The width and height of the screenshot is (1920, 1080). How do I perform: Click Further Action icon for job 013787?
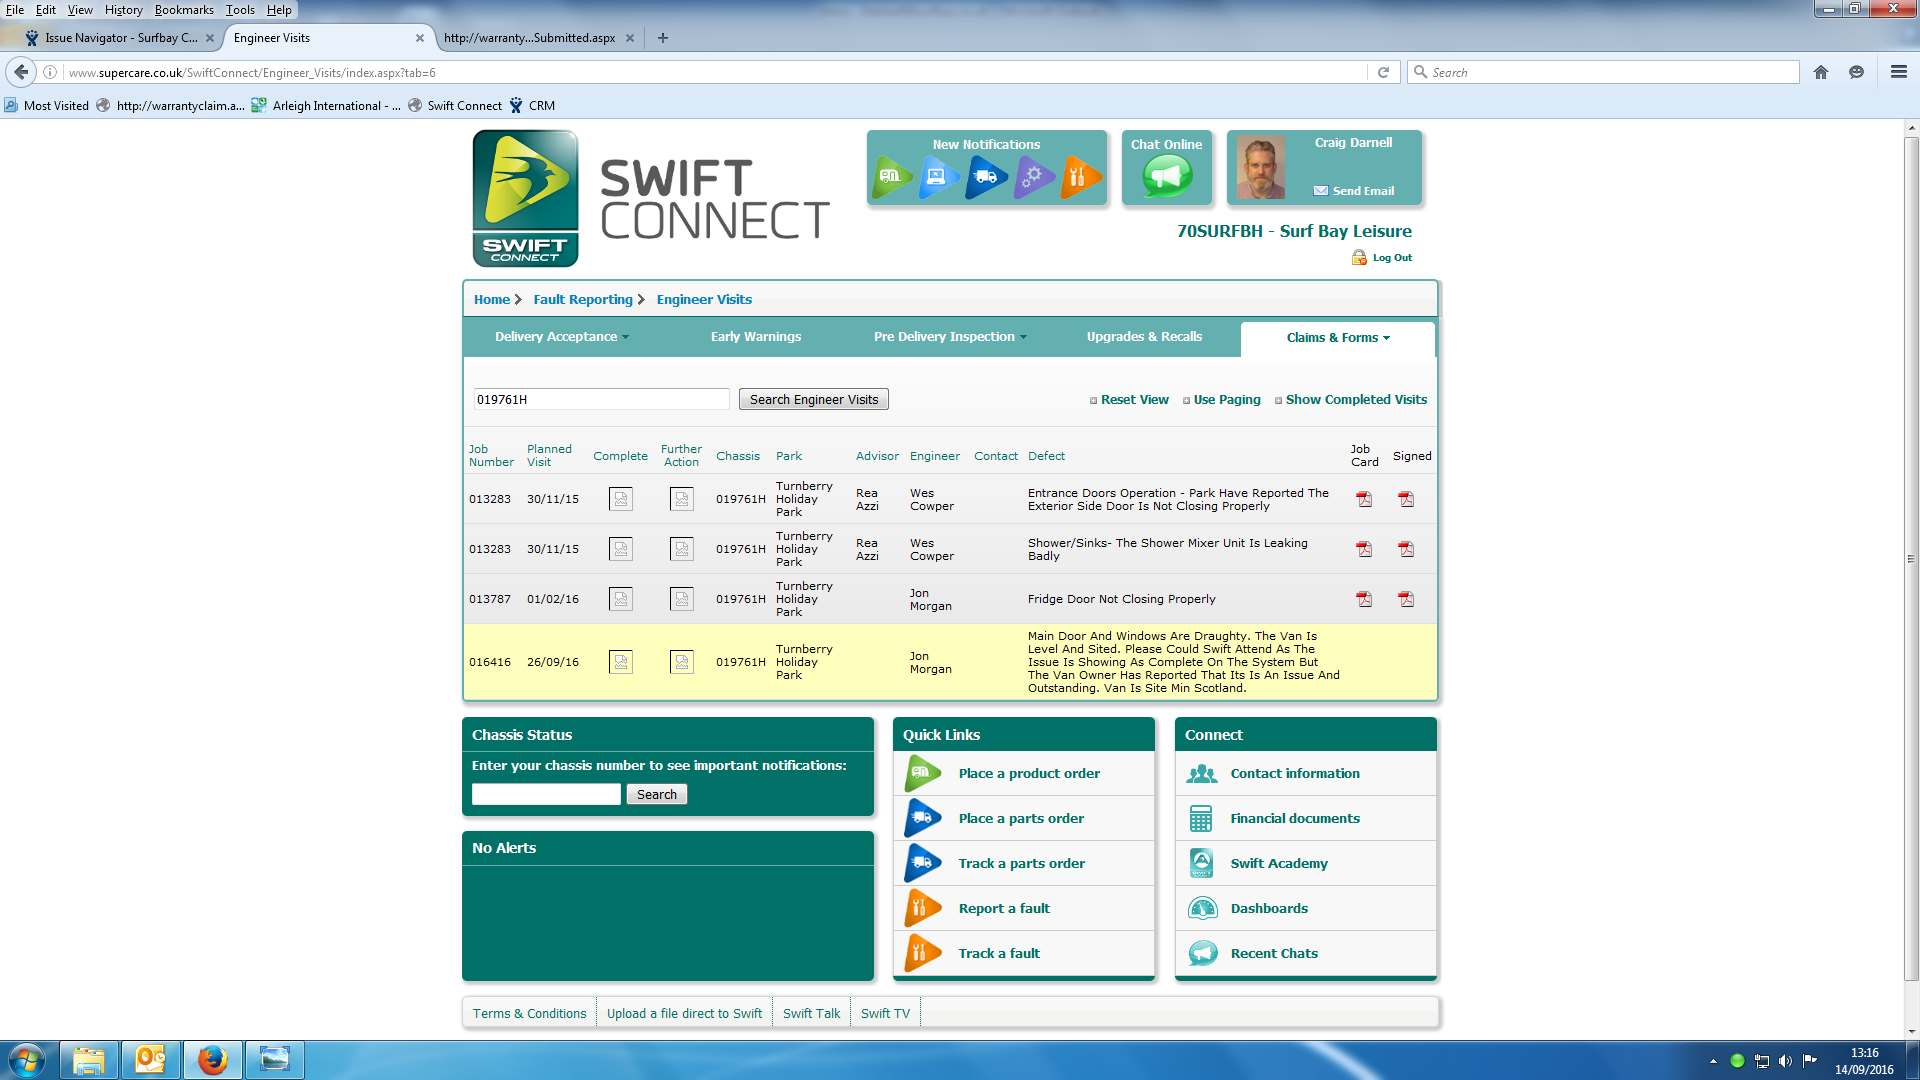[681, 599]
